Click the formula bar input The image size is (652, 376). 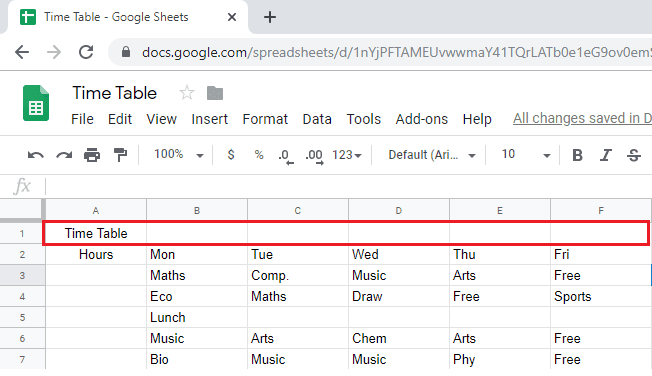(348, 186)
